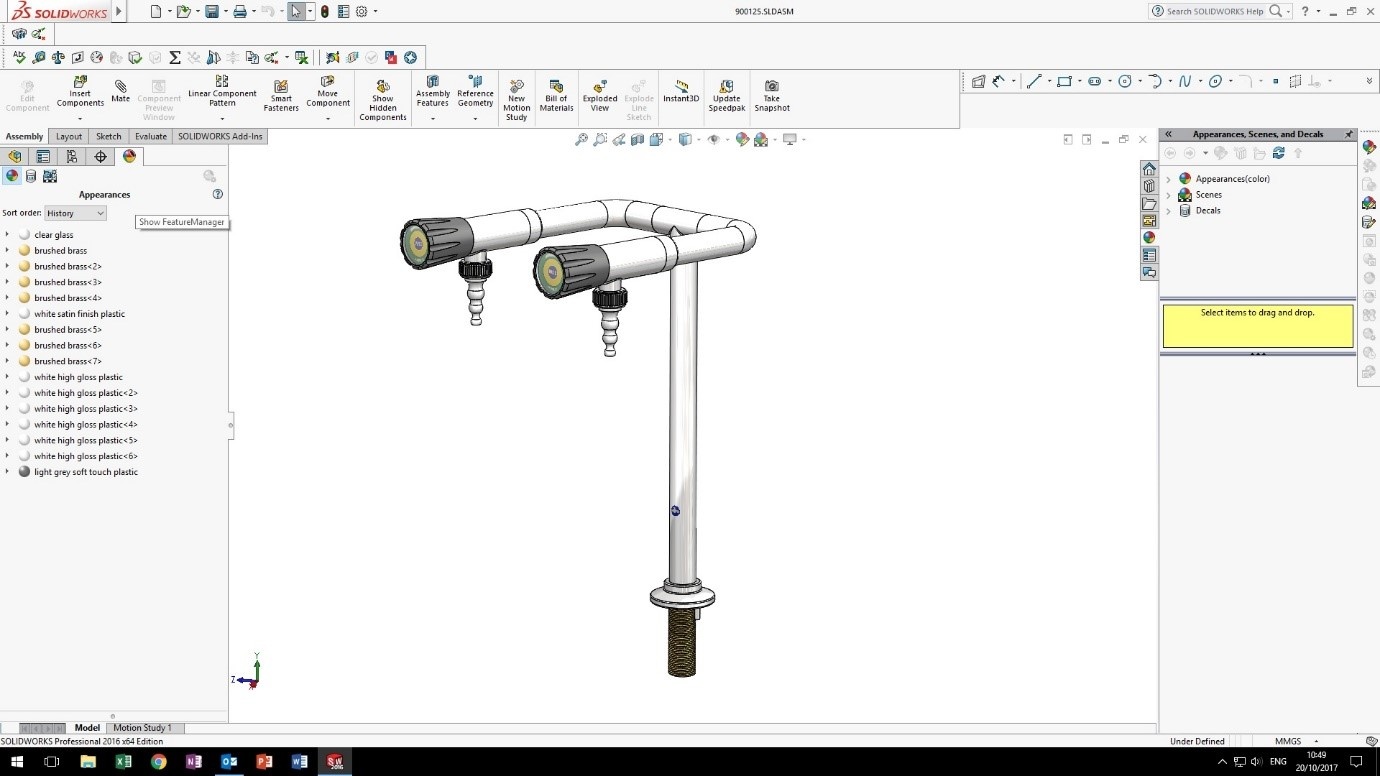Image resolution: width=1380 pixels, height=776 pixels.
Task: Toggle Hide/Show Items eye icon
Action: pyautogui.click(x=714, y=140)
